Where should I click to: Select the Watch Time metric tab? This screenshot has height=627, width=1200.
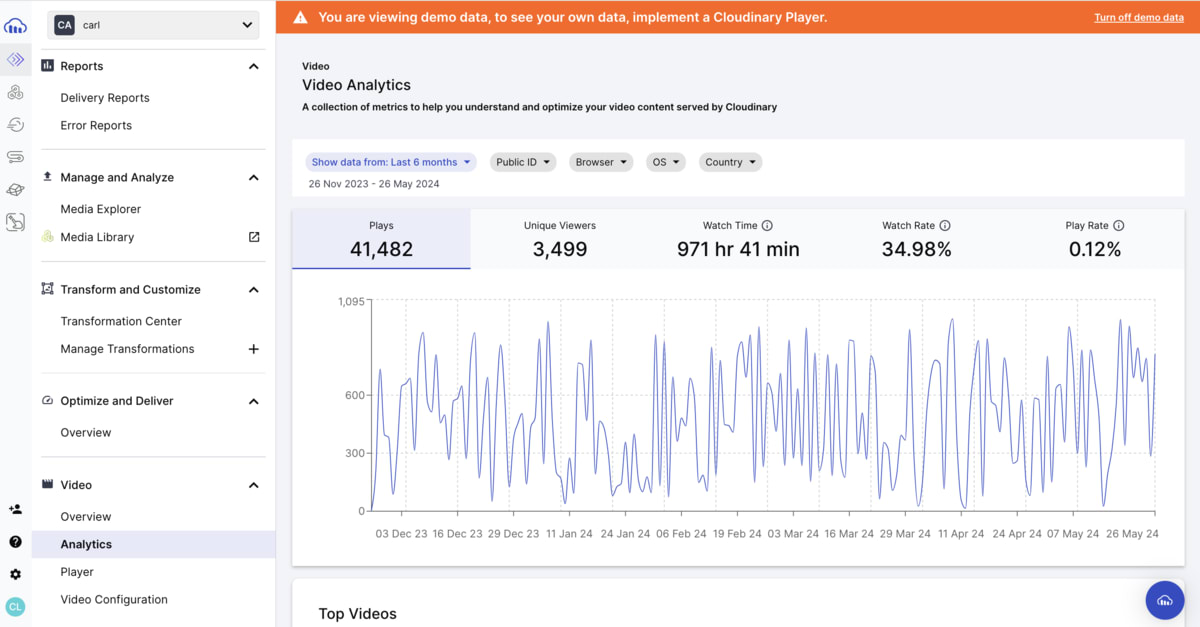click(x=738, y=239)
